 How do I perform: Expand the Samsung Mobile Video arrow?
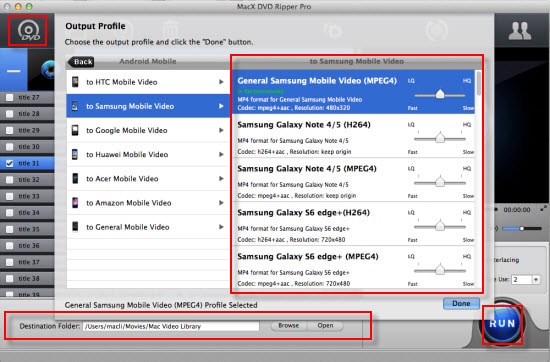(221, 106)
